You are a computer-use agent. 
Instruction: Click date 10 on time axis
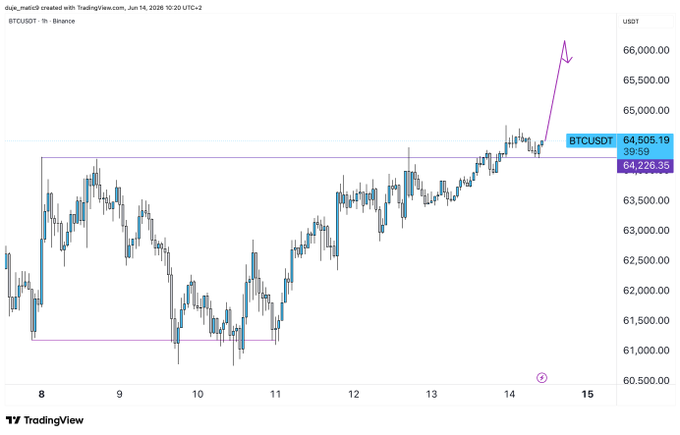point(198,394)
